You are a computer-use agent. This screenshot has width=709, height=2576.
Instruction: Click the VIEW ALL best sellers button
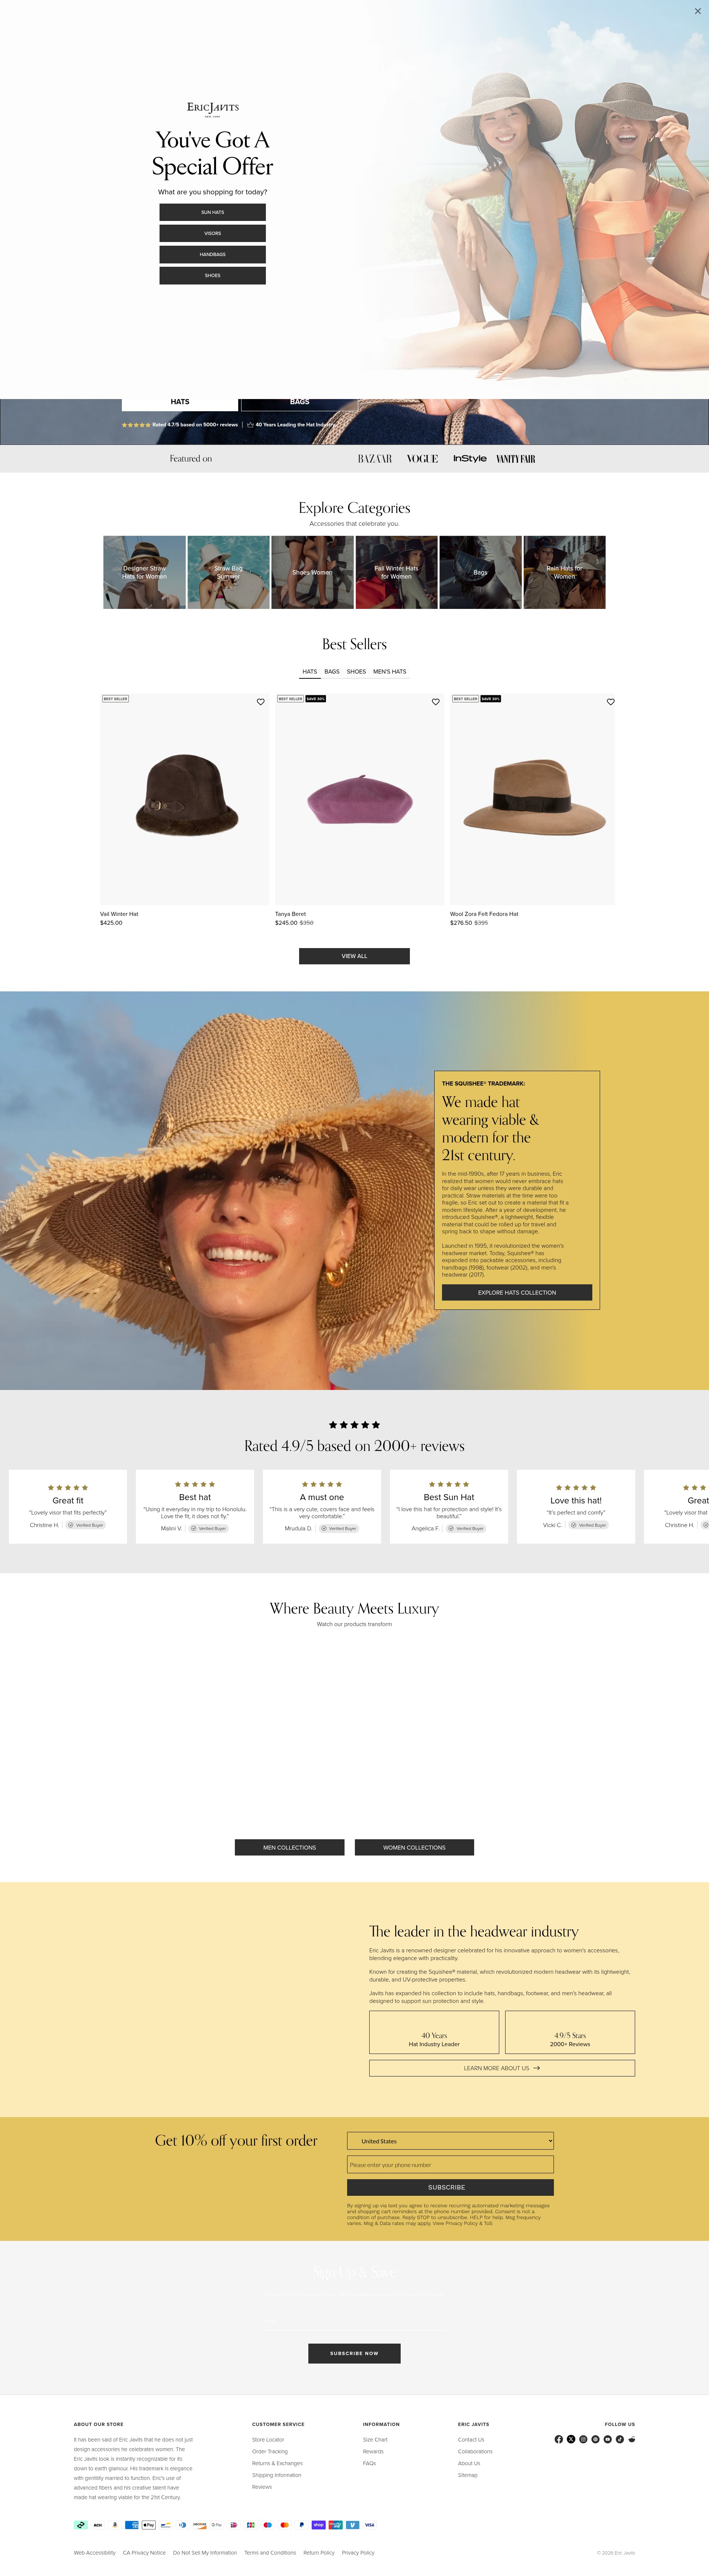[x=354, y=956]
